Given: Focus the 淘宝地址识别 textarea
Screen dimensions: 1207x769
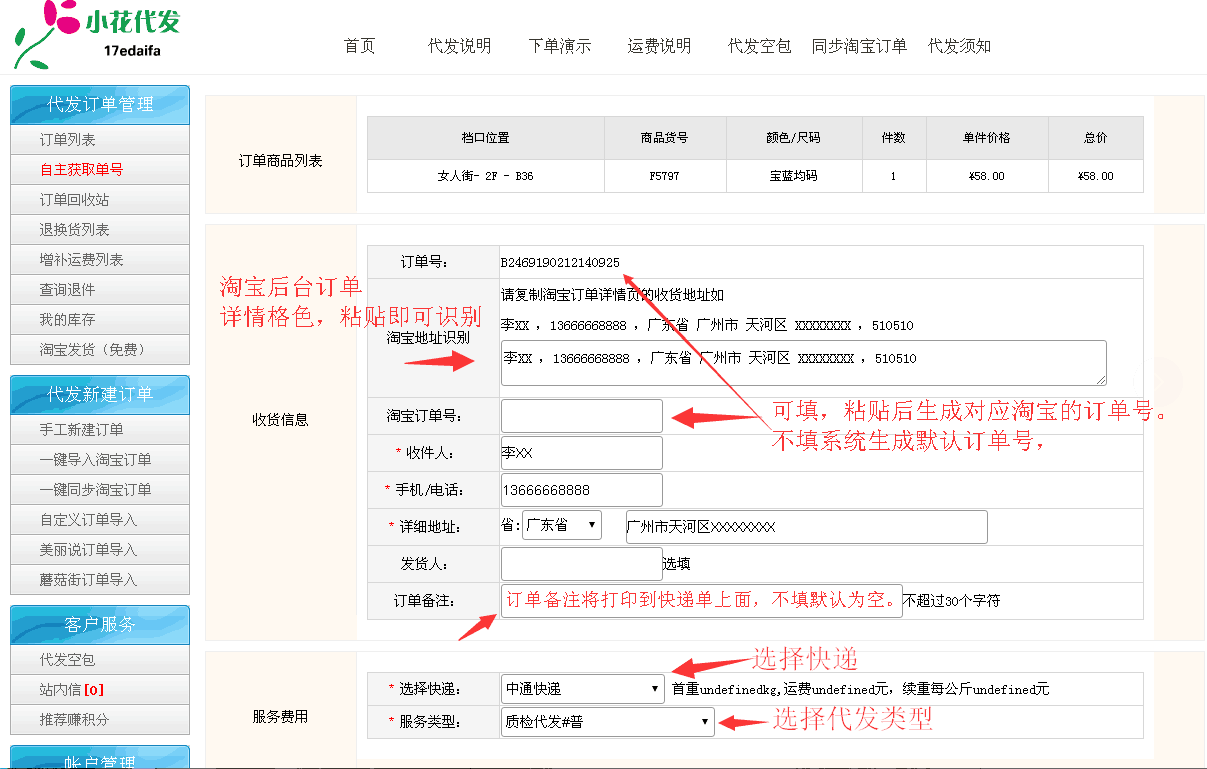Looking at the screenshot, I should tap(804, 363).
